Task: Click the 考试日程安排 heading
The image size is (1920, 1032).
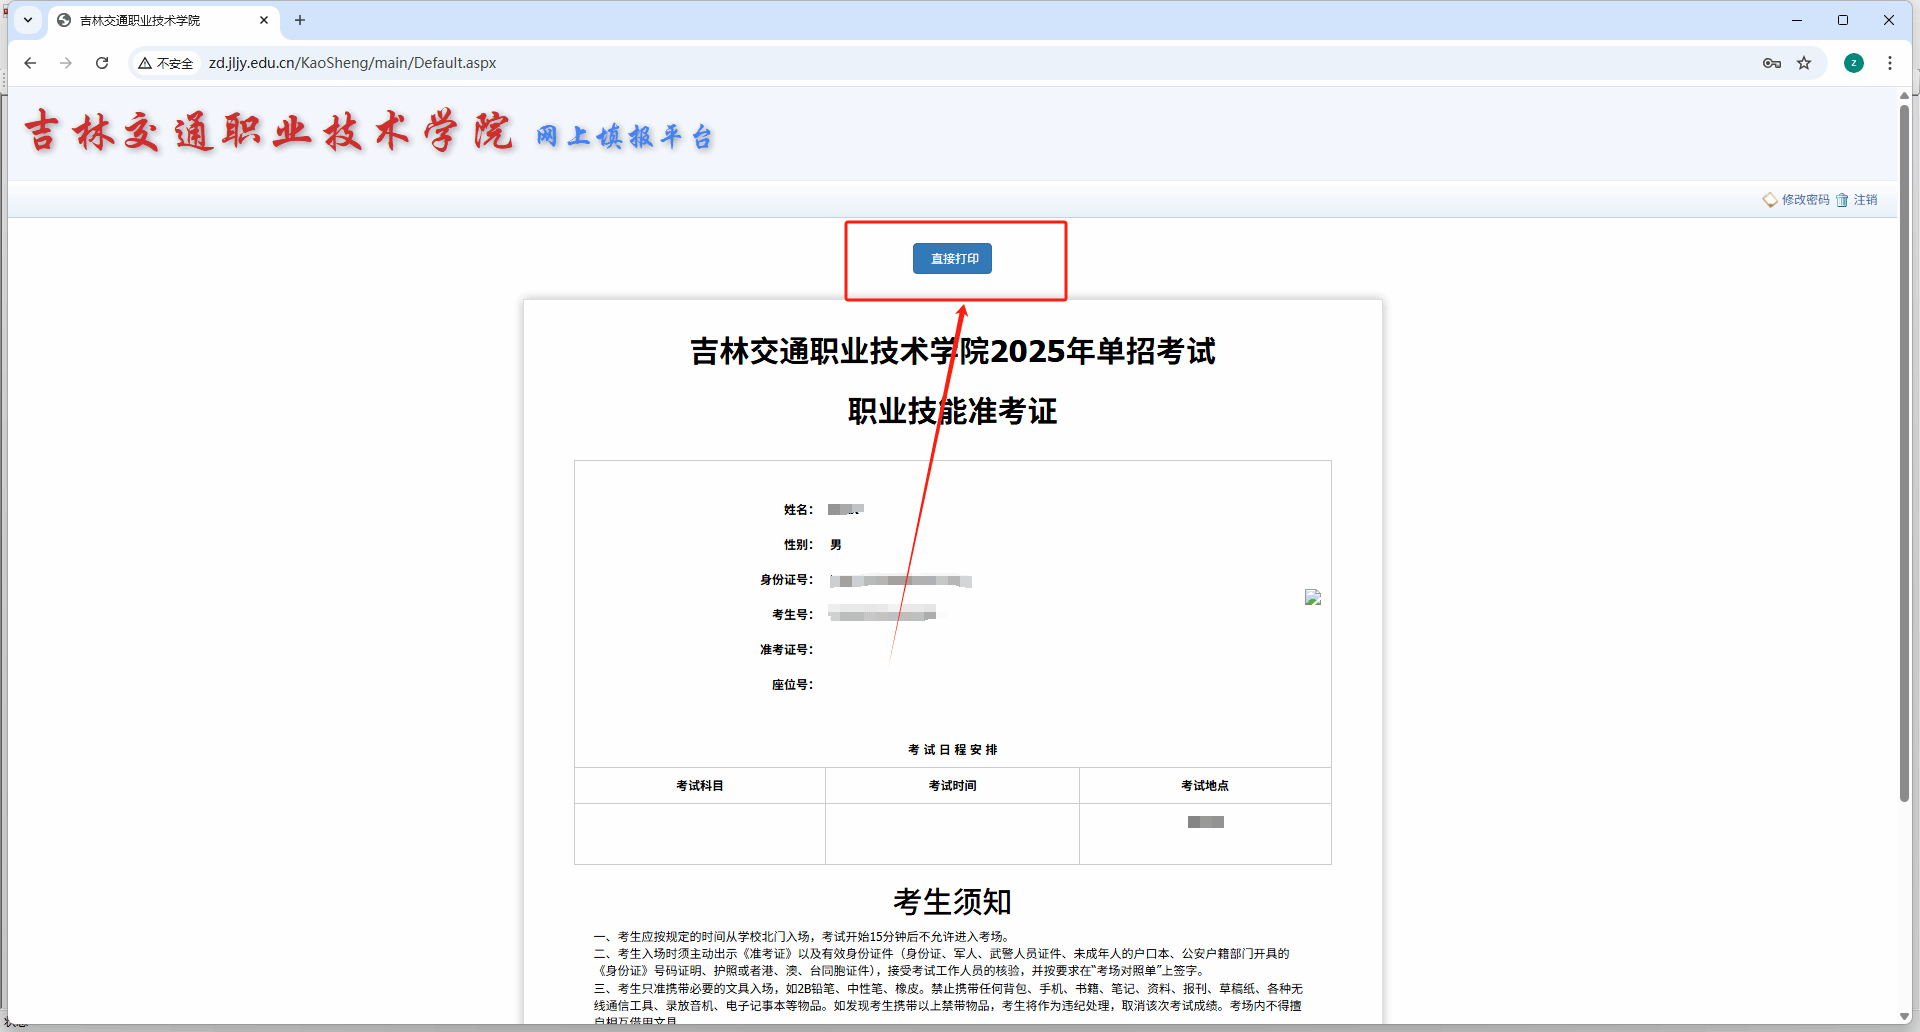Action: click(x=952, y=750)
